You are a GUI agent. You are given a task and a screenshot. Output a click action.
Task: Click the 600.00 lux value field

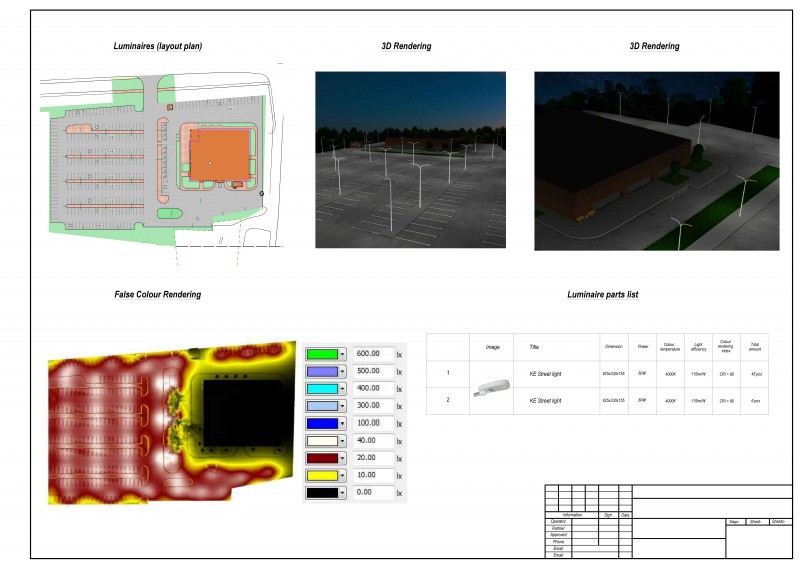tap(373, 354)
